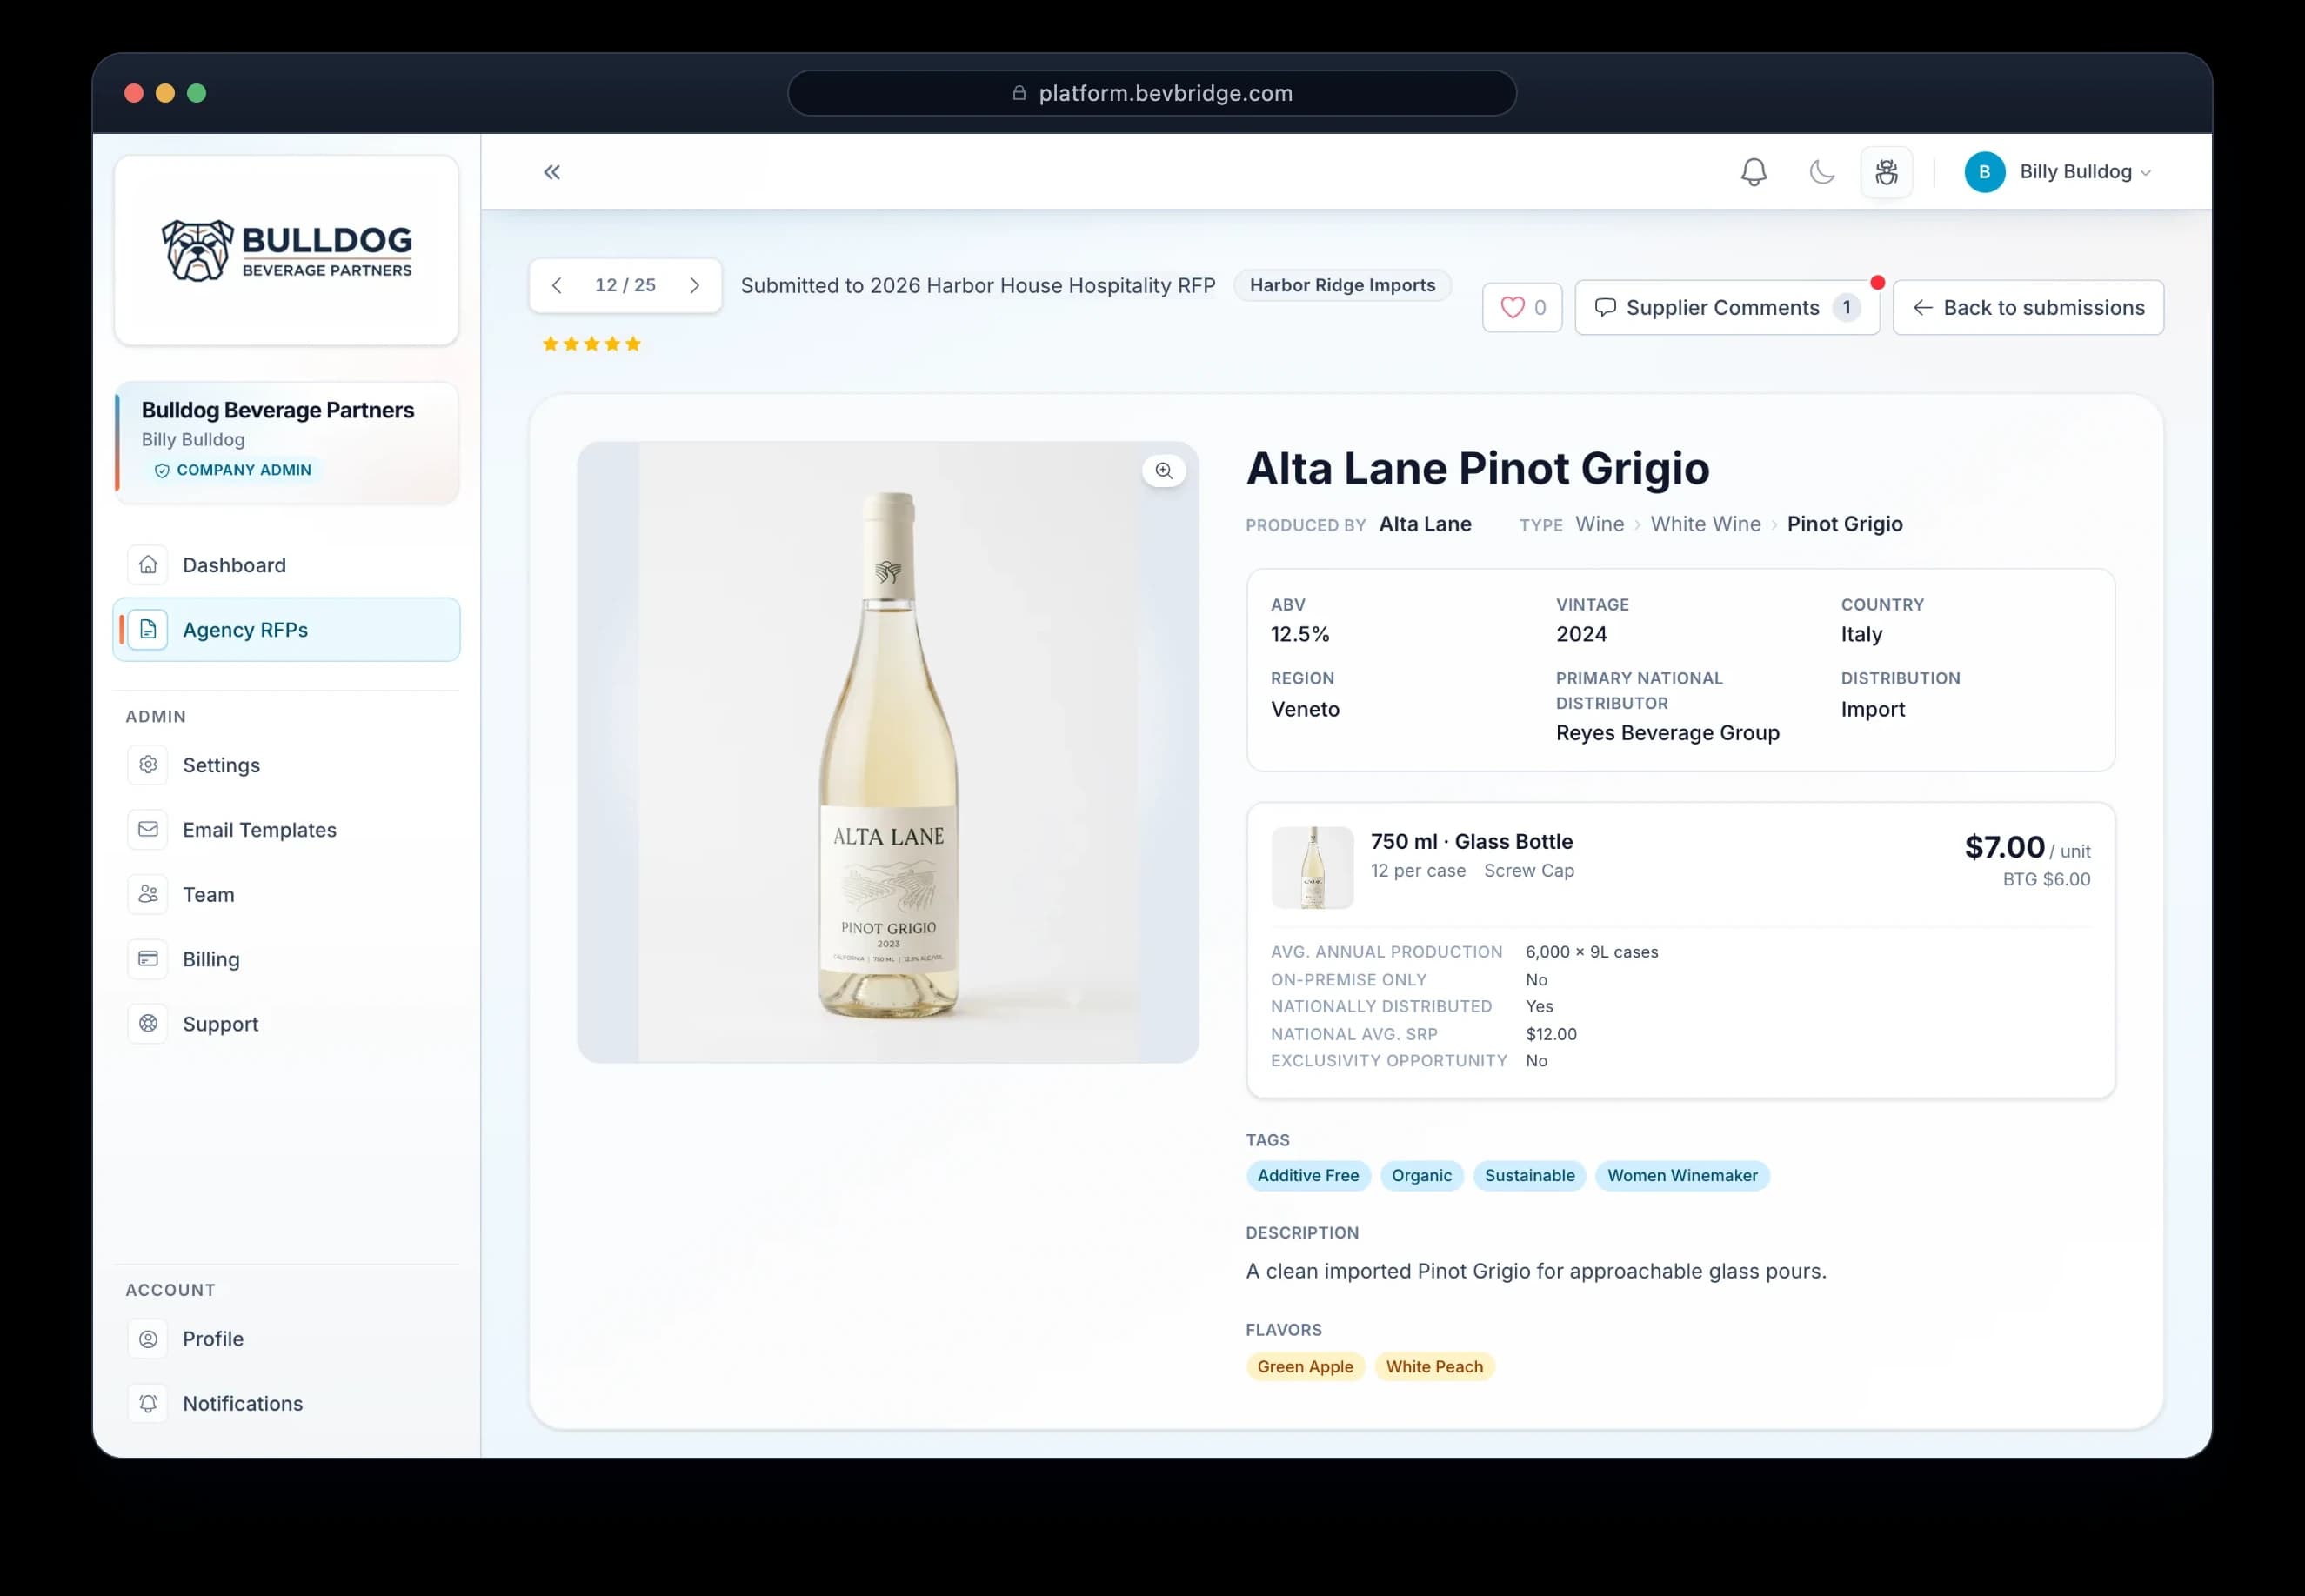Click the browser address bar
2305x1596 pixels.
tap(1151, 93)
